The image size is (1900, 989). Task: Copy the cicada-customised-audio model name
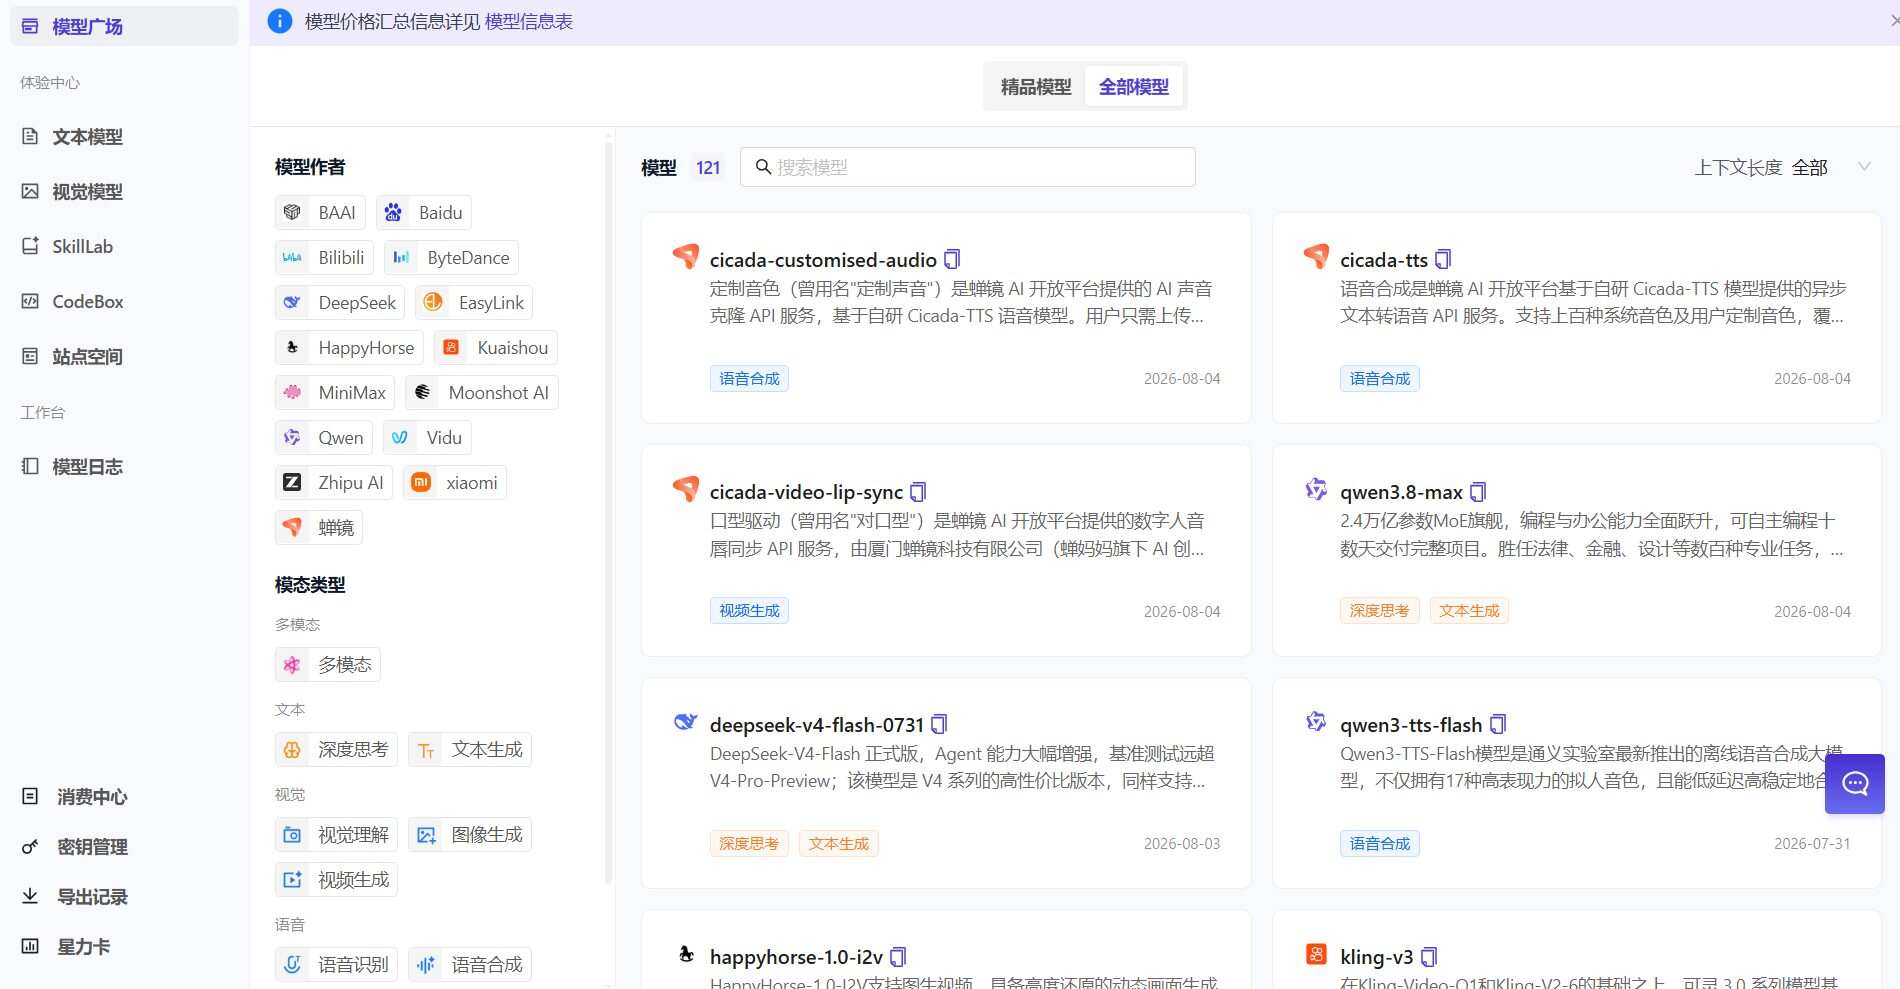(x=952, y=260)
